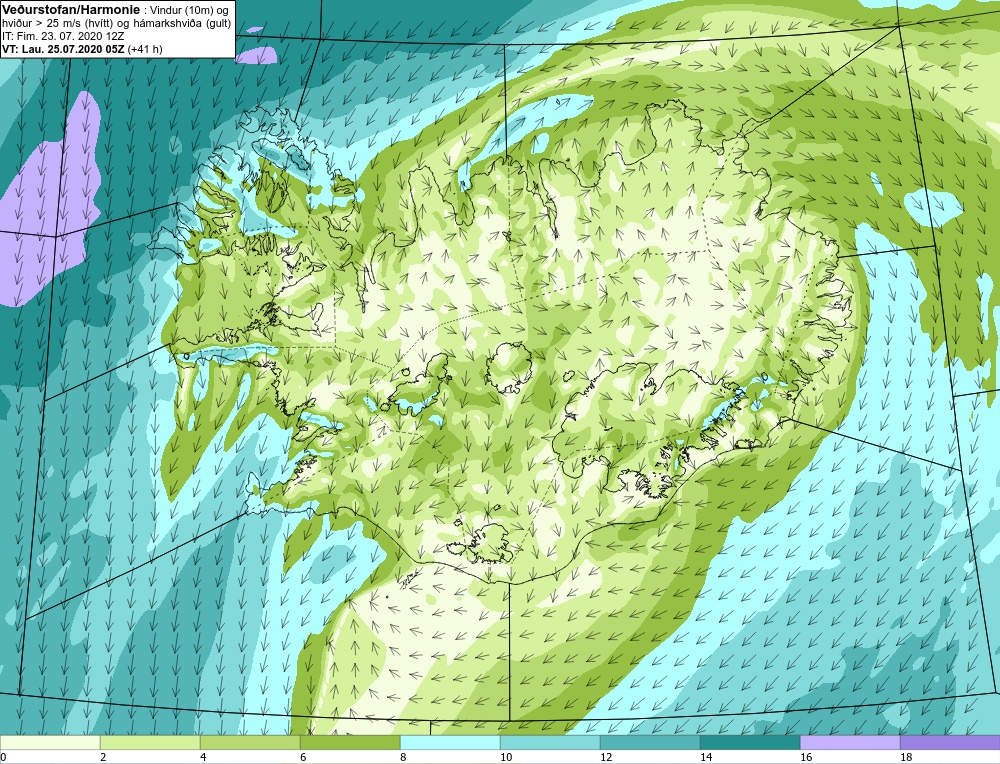1000x764 pixels.
Task: Click the 'IT: Fim. 23. 07. 2020 12Z' line
Action: tap(63, 37)
